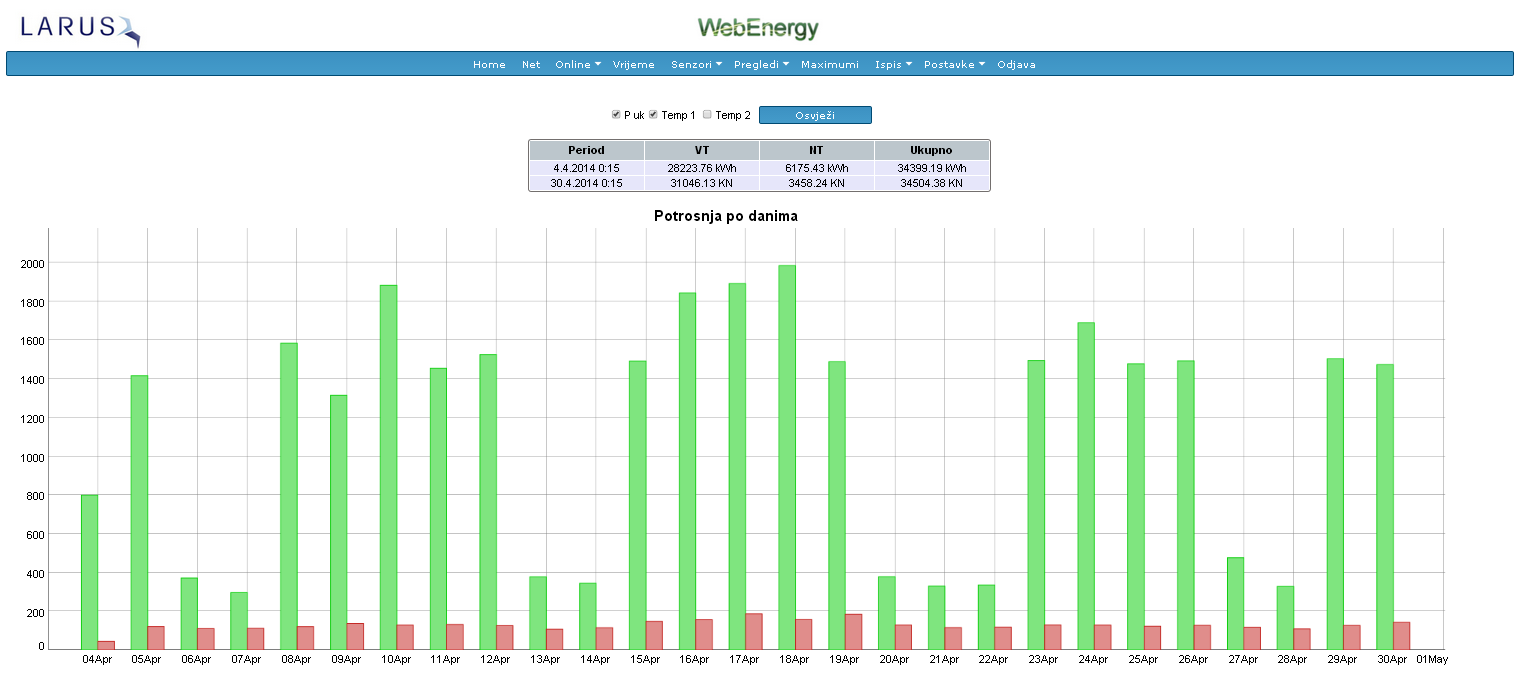Viewport: 1518px width, 692px height.
Task: Open the Net menu item
Action: [531, 65]
